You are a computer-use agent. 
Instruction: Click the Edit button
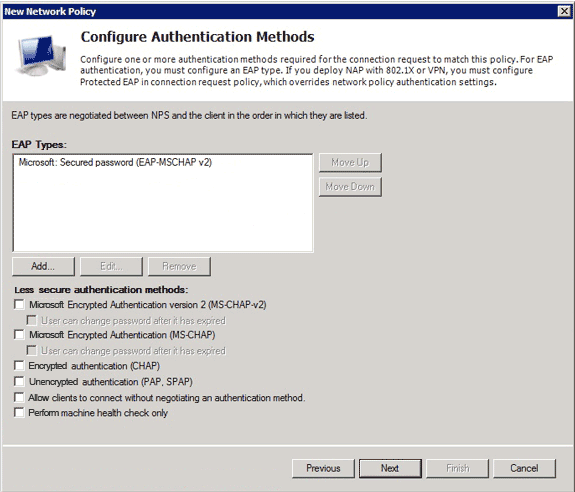click(x=111, y=266)
